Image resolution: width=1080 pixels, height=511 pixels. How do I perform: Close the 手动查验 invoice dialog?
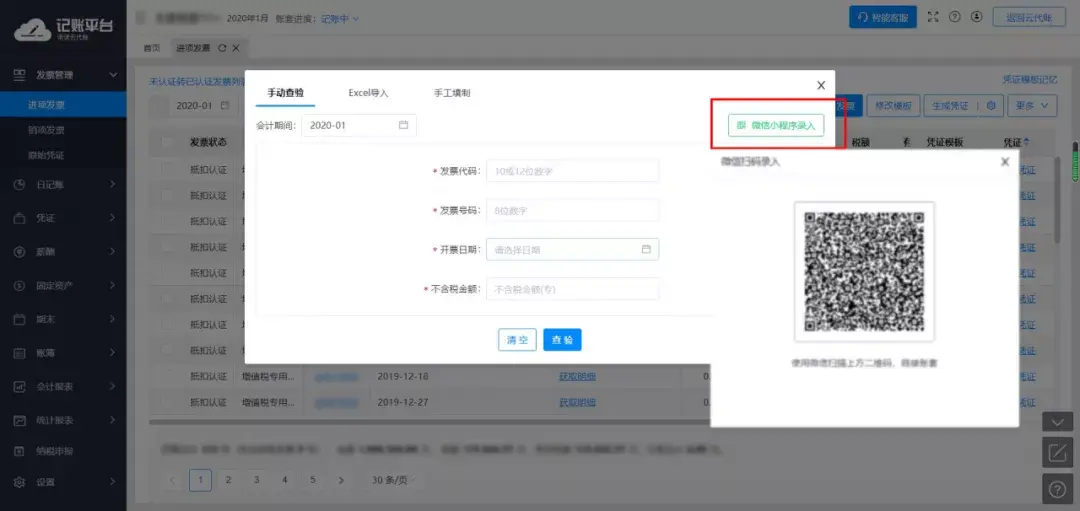tap(821, 85)
